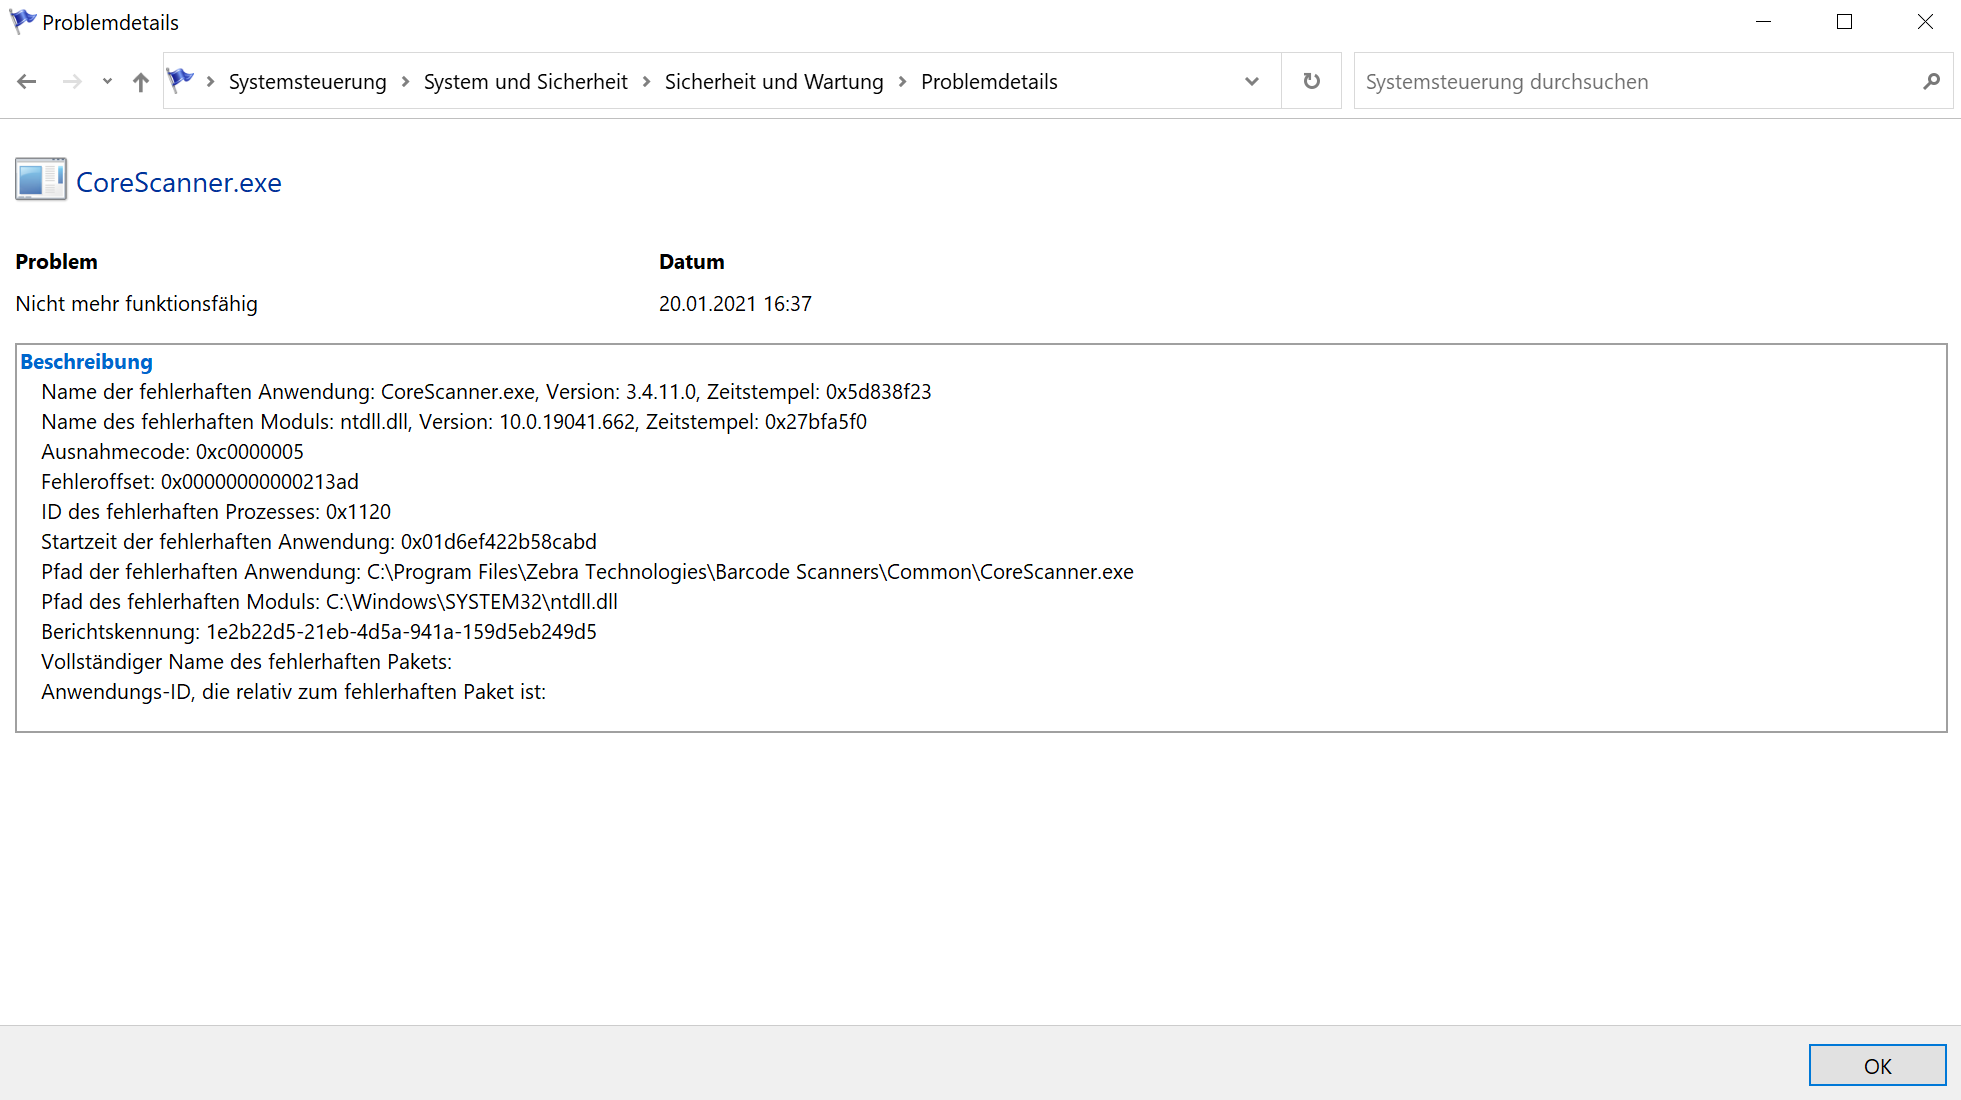Click the Problemdetails title bar flag icon

(22, 21)
